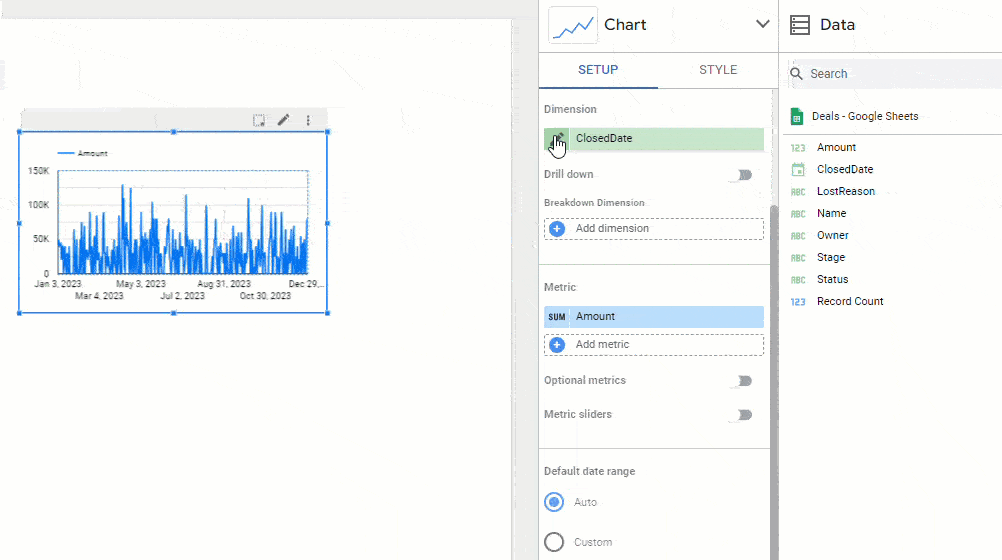The width and height of the screenshot is (1002, 560).
Task: Click the SUM aggregation badge on Amount
Action: [x=557, y=316]
